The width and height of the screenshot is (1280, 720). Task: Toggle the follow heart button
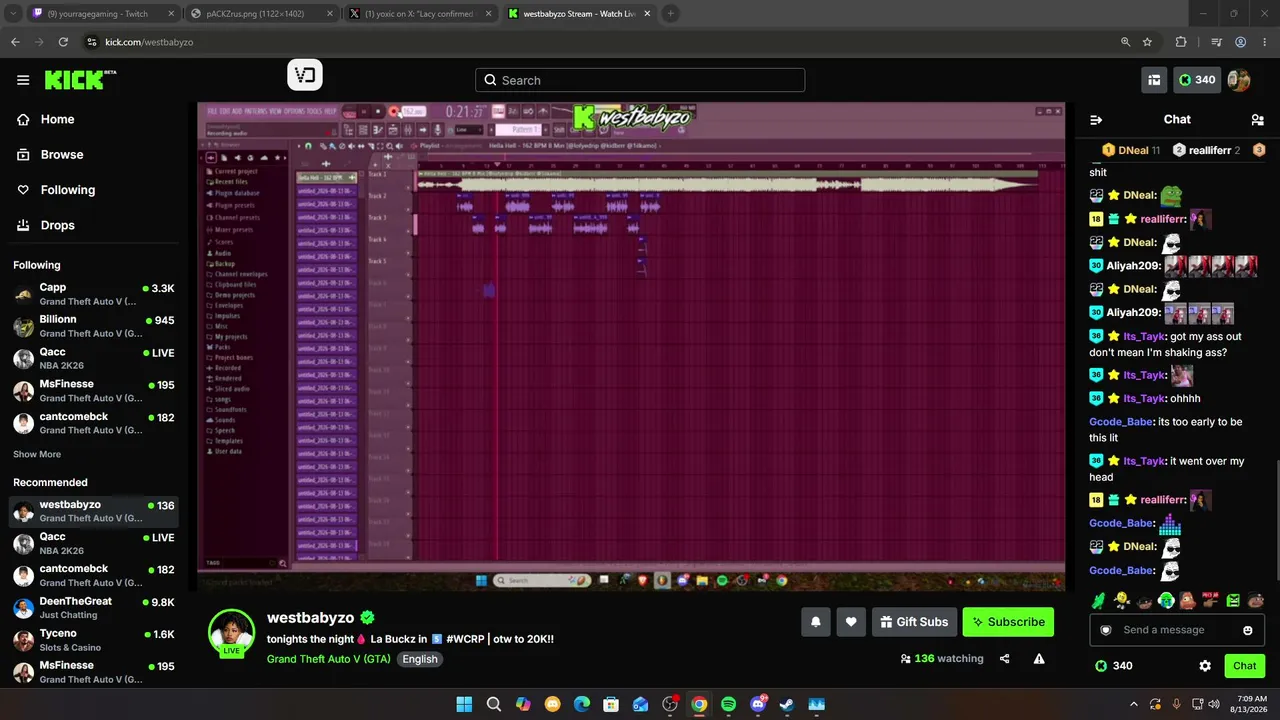(x=851, y=622)
